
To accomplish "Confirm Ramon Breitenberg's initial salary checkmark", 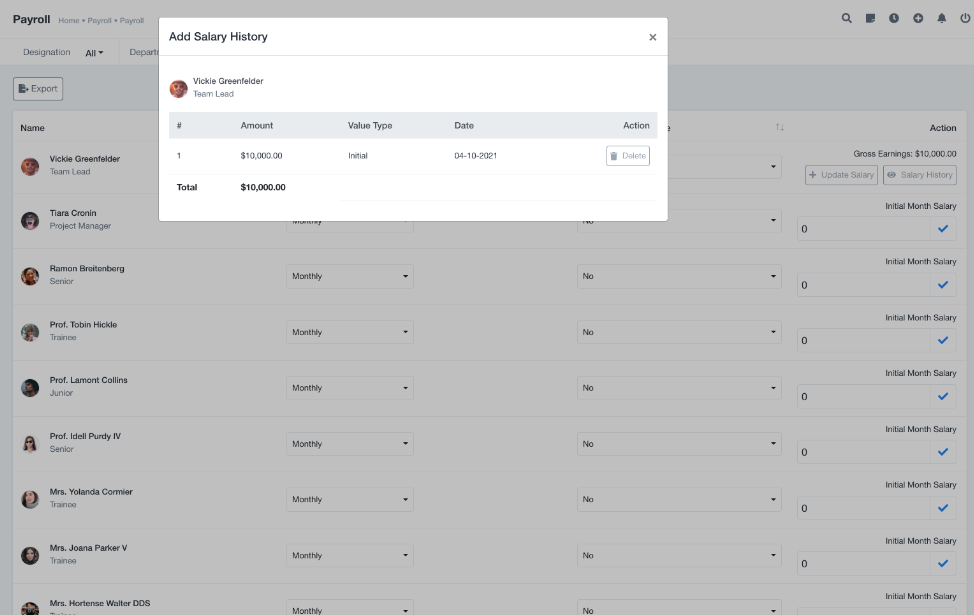I will (942, 285).
